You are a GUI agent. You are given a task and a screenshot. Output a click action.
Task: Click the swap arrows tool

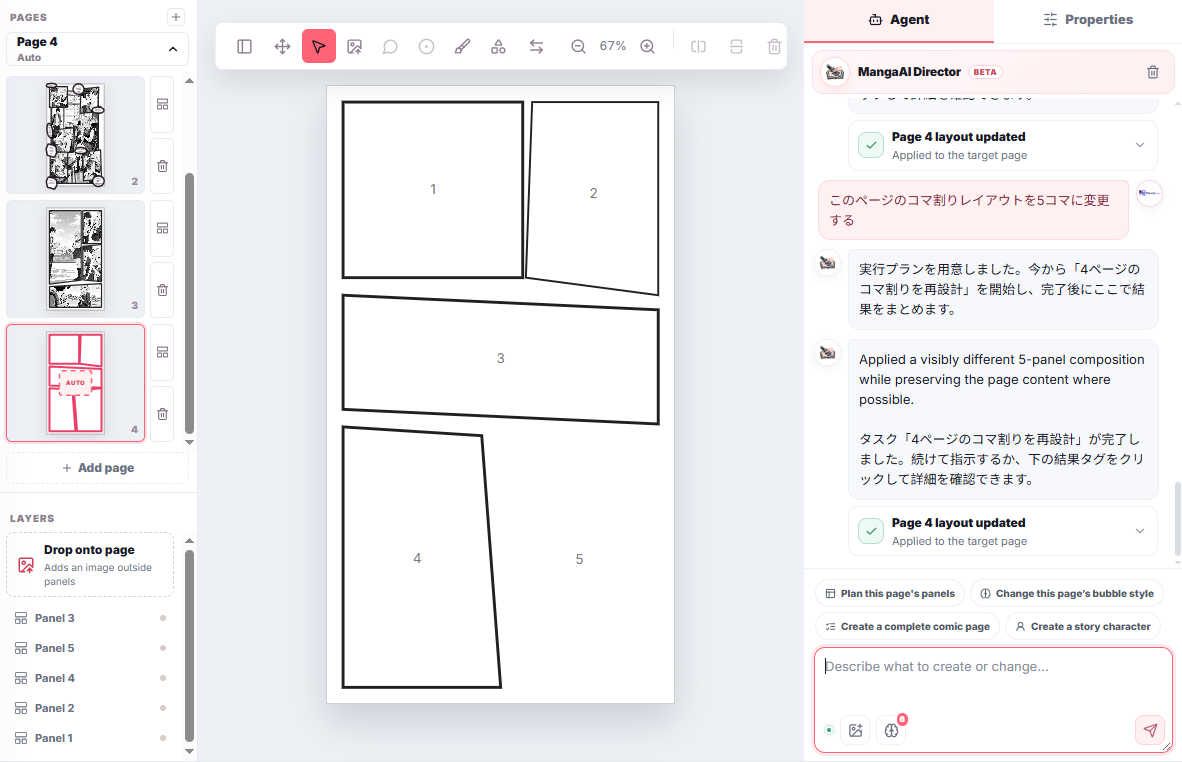536,47
